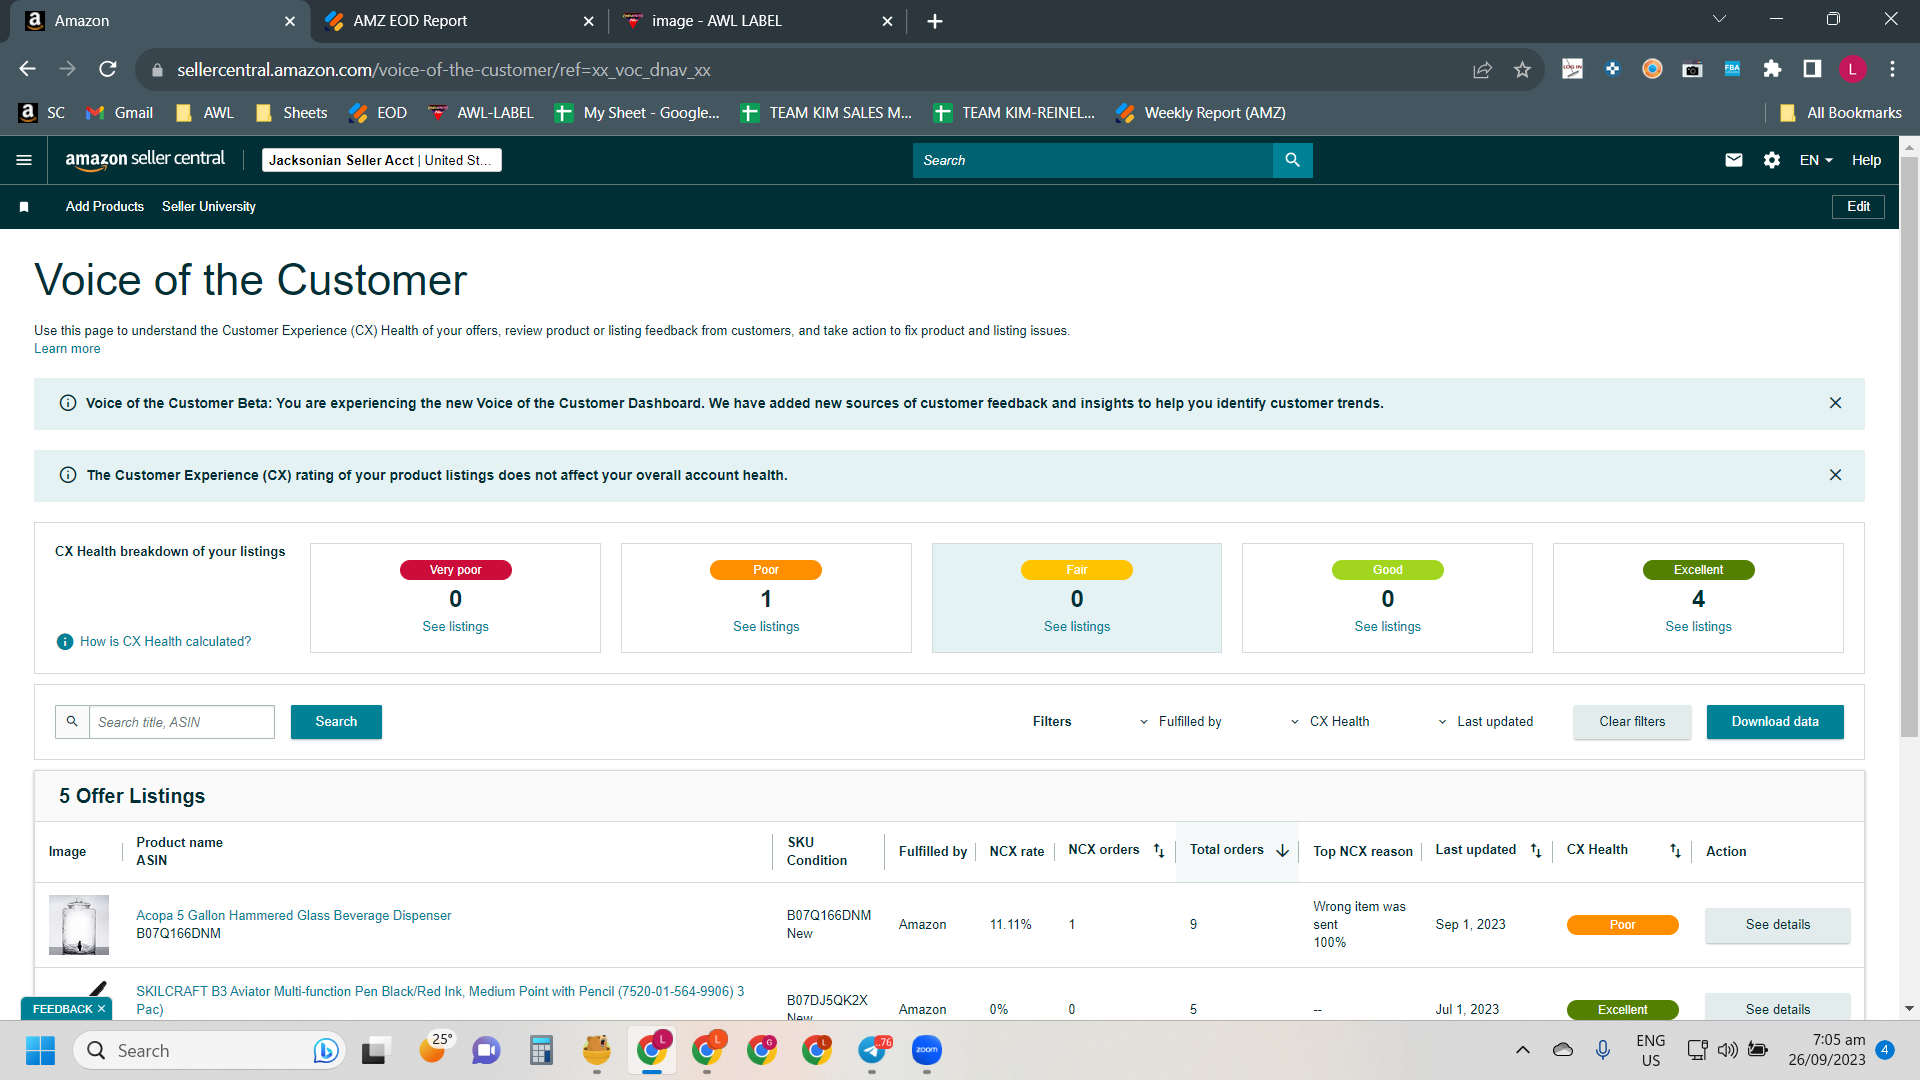The image size is (1920, 1080).
Task: Switch to the image - AWL LABEL tab
Action: pos(757,21)
